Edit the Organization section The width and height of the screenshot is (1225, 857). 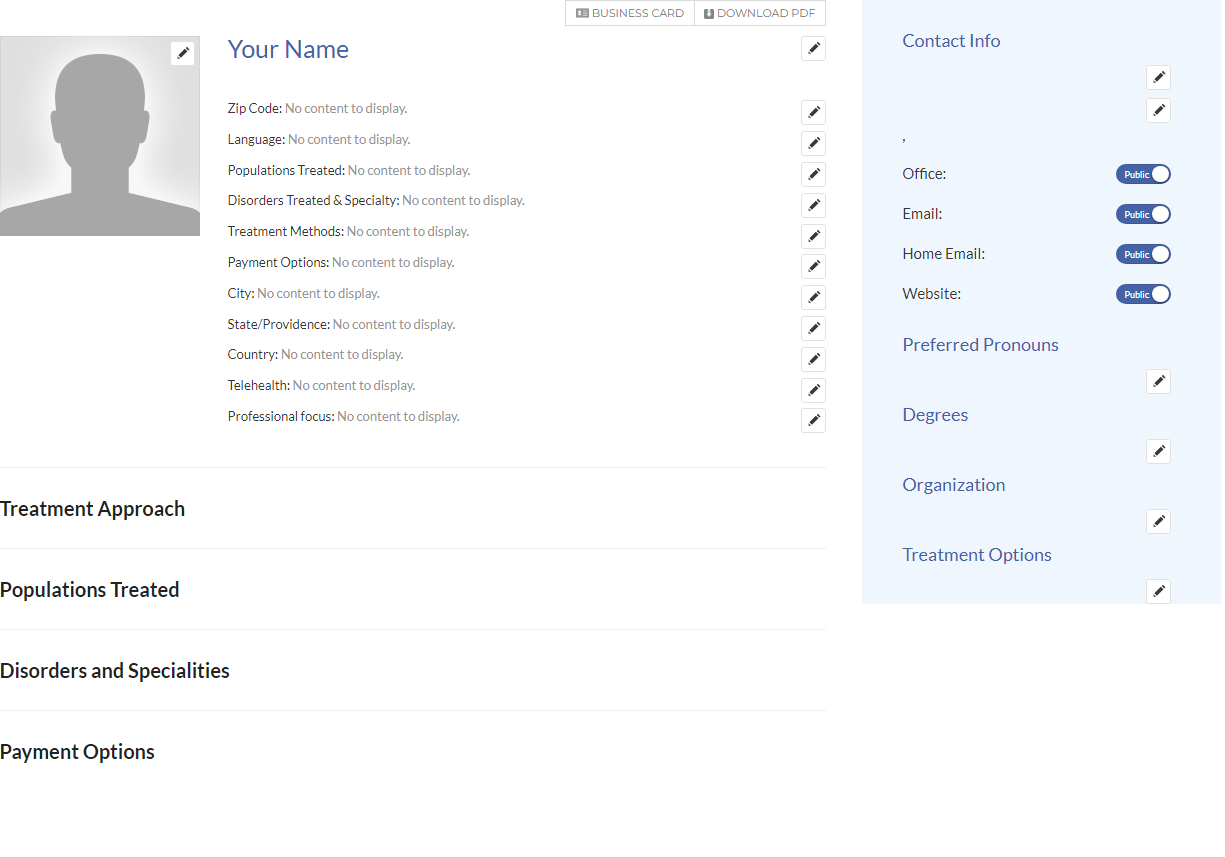click(1158, 522)
